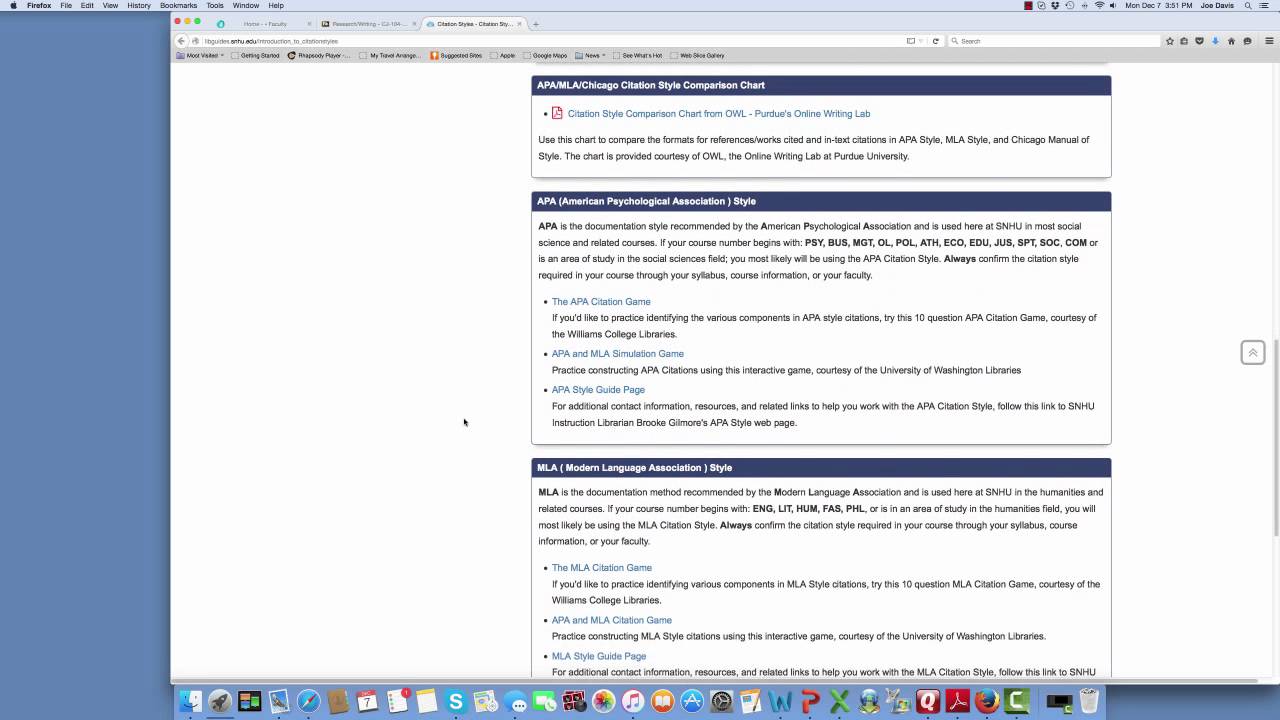This screenshot has height=720, width=1280.
Task: Open the Firefox hamburger menu
Action: click(1270, 41)
